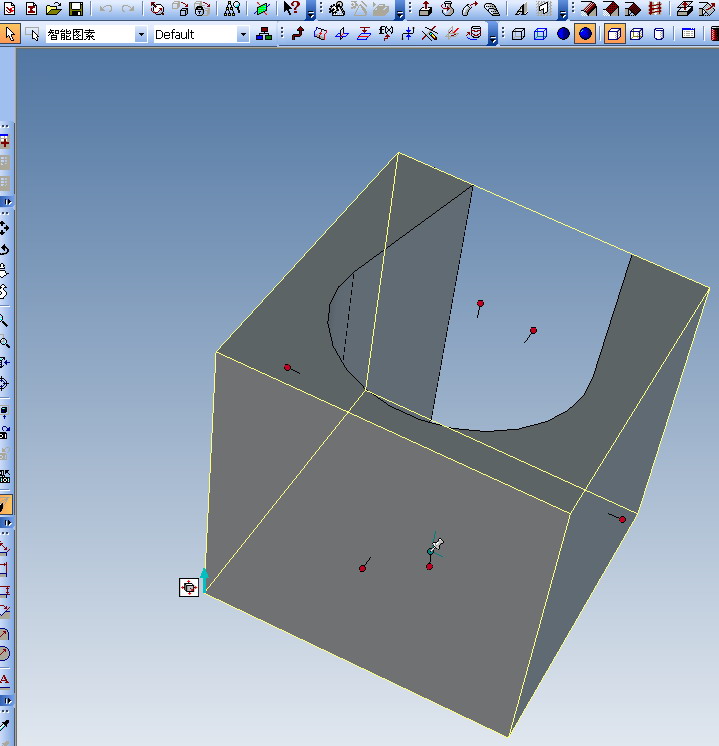Select the sweep along path tool
Screen dimensions: 719x746
tap(470, 8)
